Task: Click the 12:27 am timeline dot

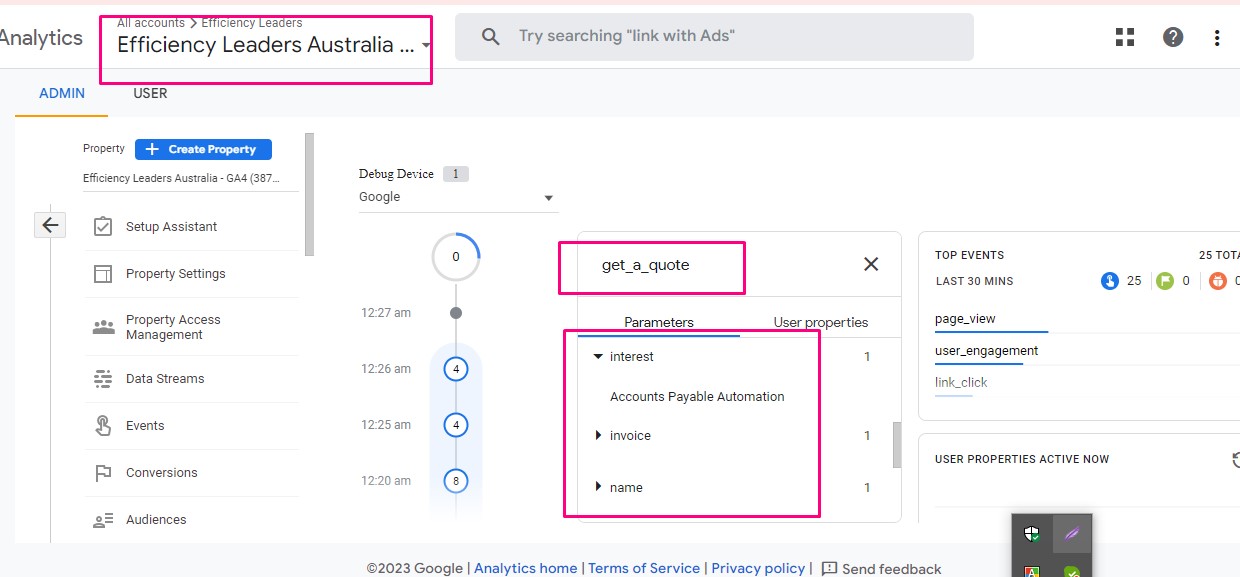Action: (456, 313)
